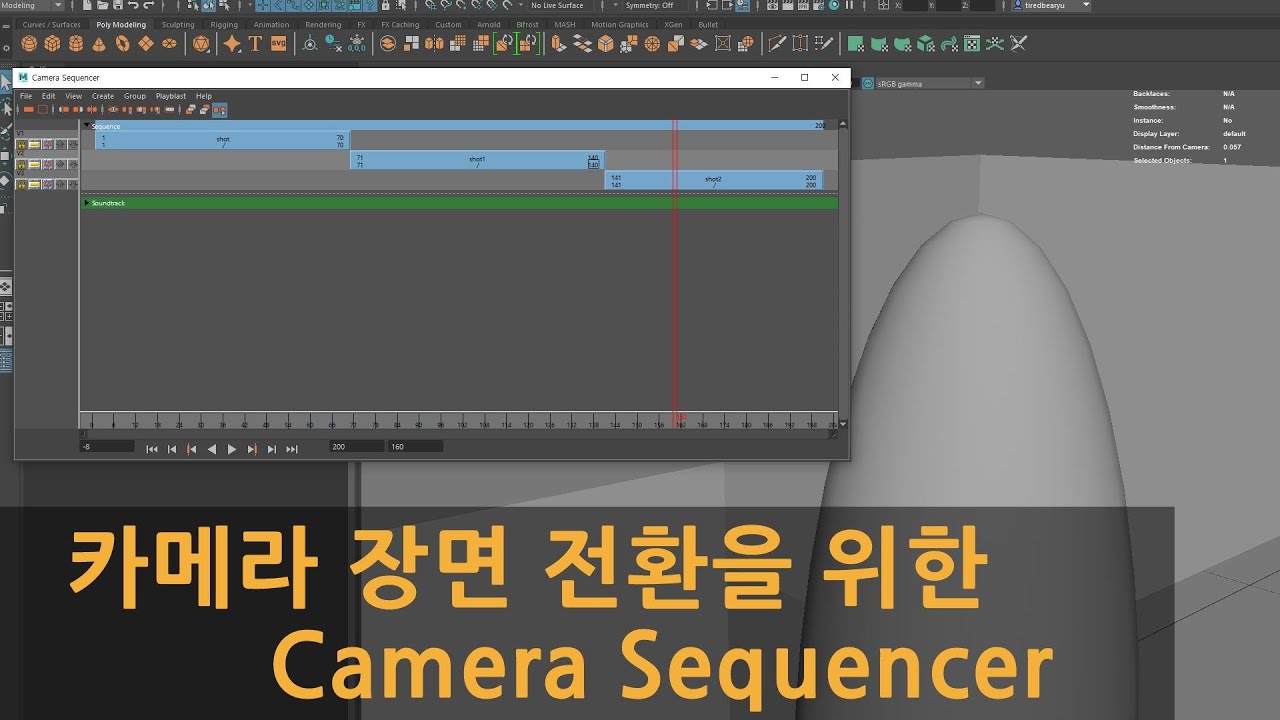Open Sequencer File menu
Screen dimensions: 1280x720
[x=26, y=96]
